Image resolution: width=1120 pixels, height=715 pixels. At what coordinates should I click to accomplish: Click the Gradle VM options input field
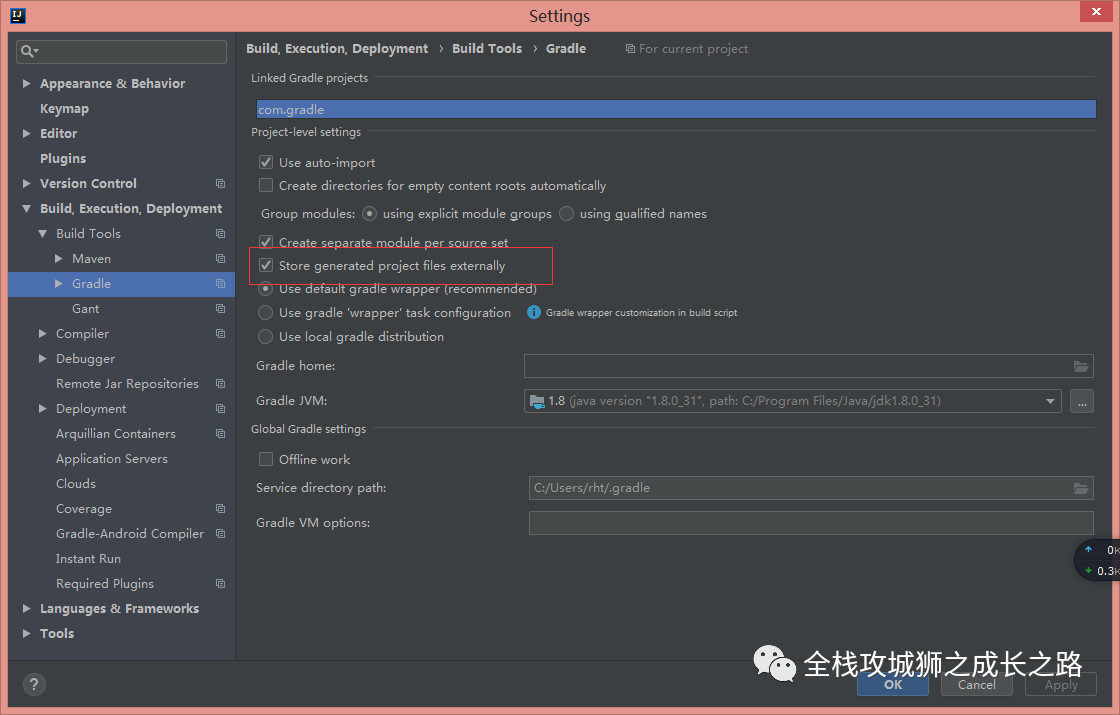point(811,523)
